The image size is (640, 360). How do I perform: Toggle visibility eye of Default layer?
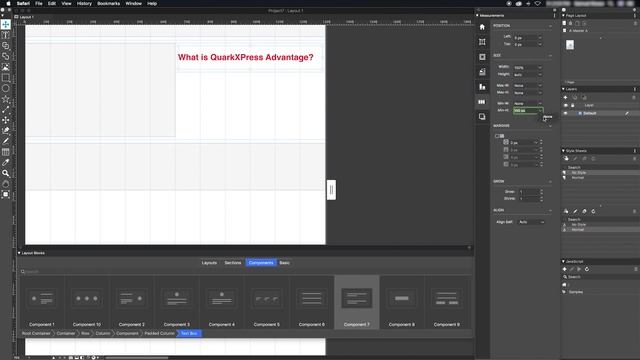click(x=566, y=113)
